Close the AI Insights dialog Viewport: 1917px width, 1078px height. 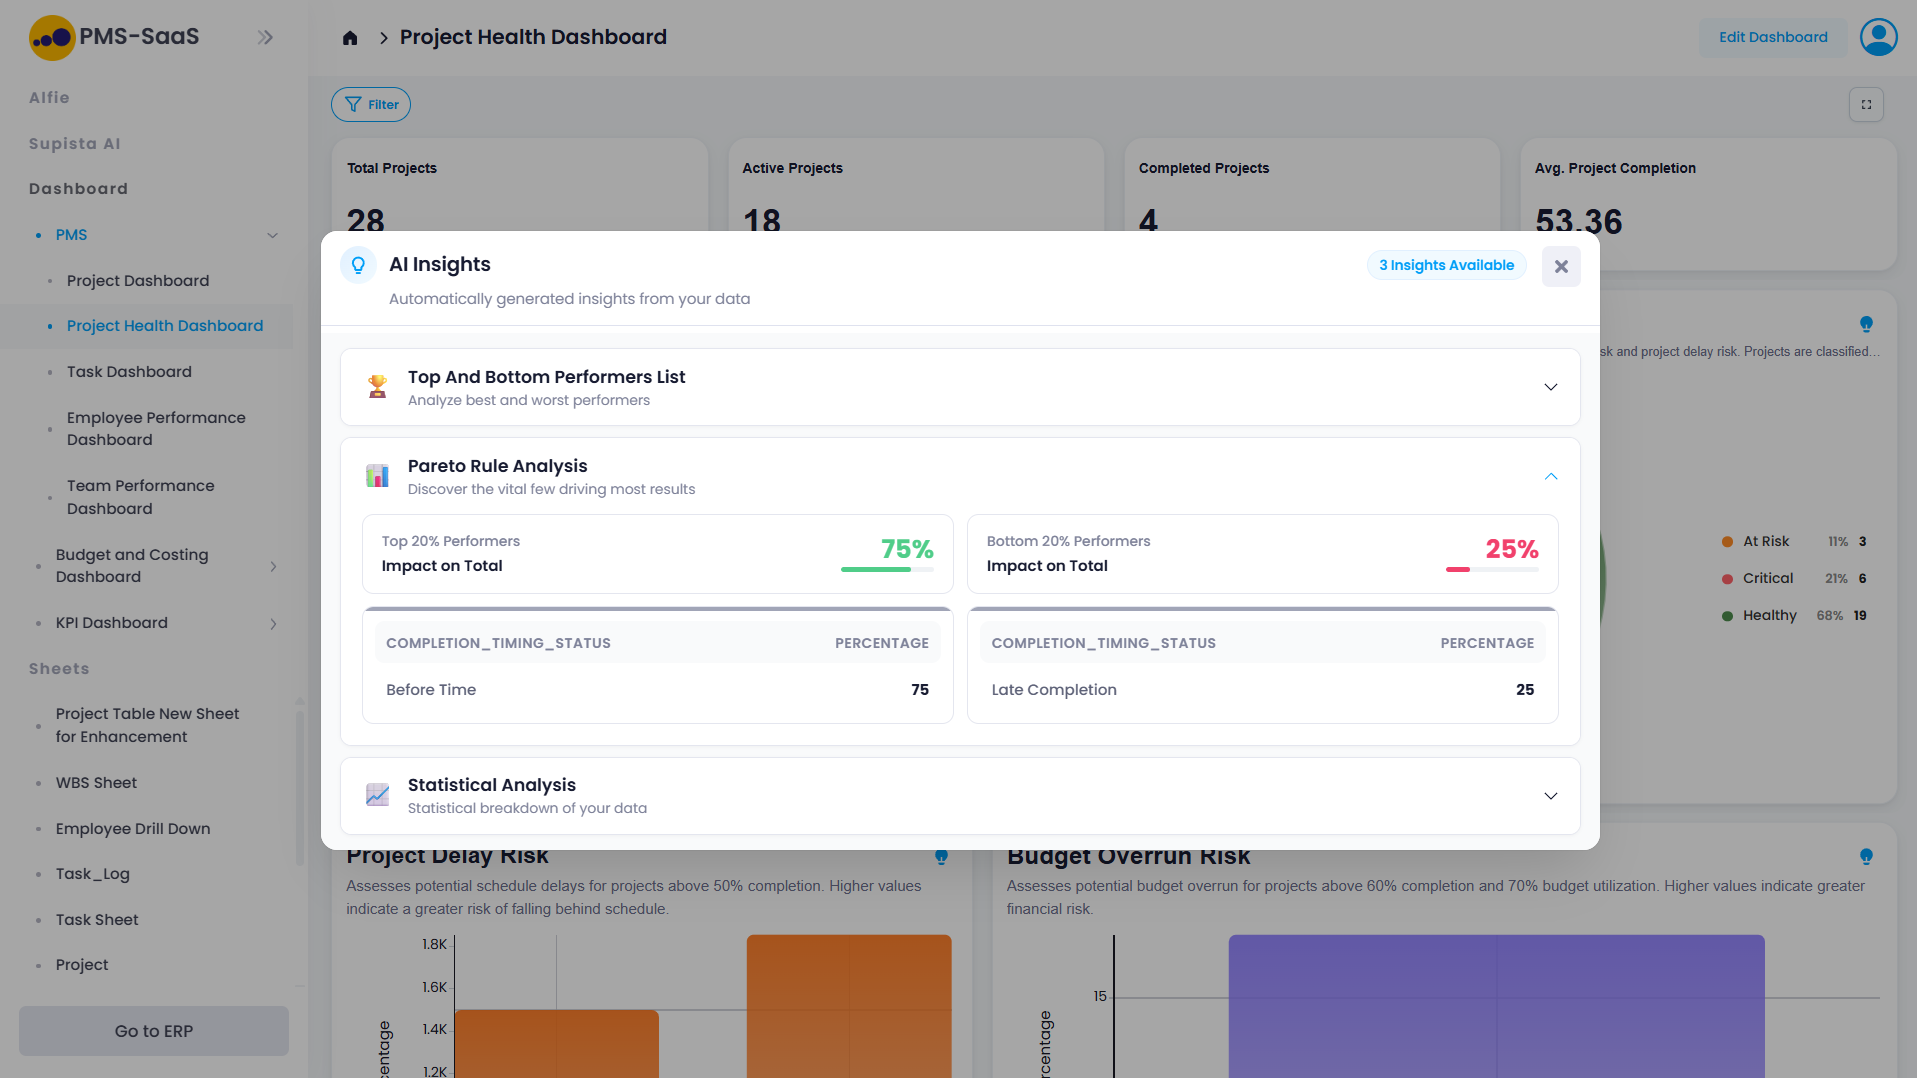pos(1560,266)
